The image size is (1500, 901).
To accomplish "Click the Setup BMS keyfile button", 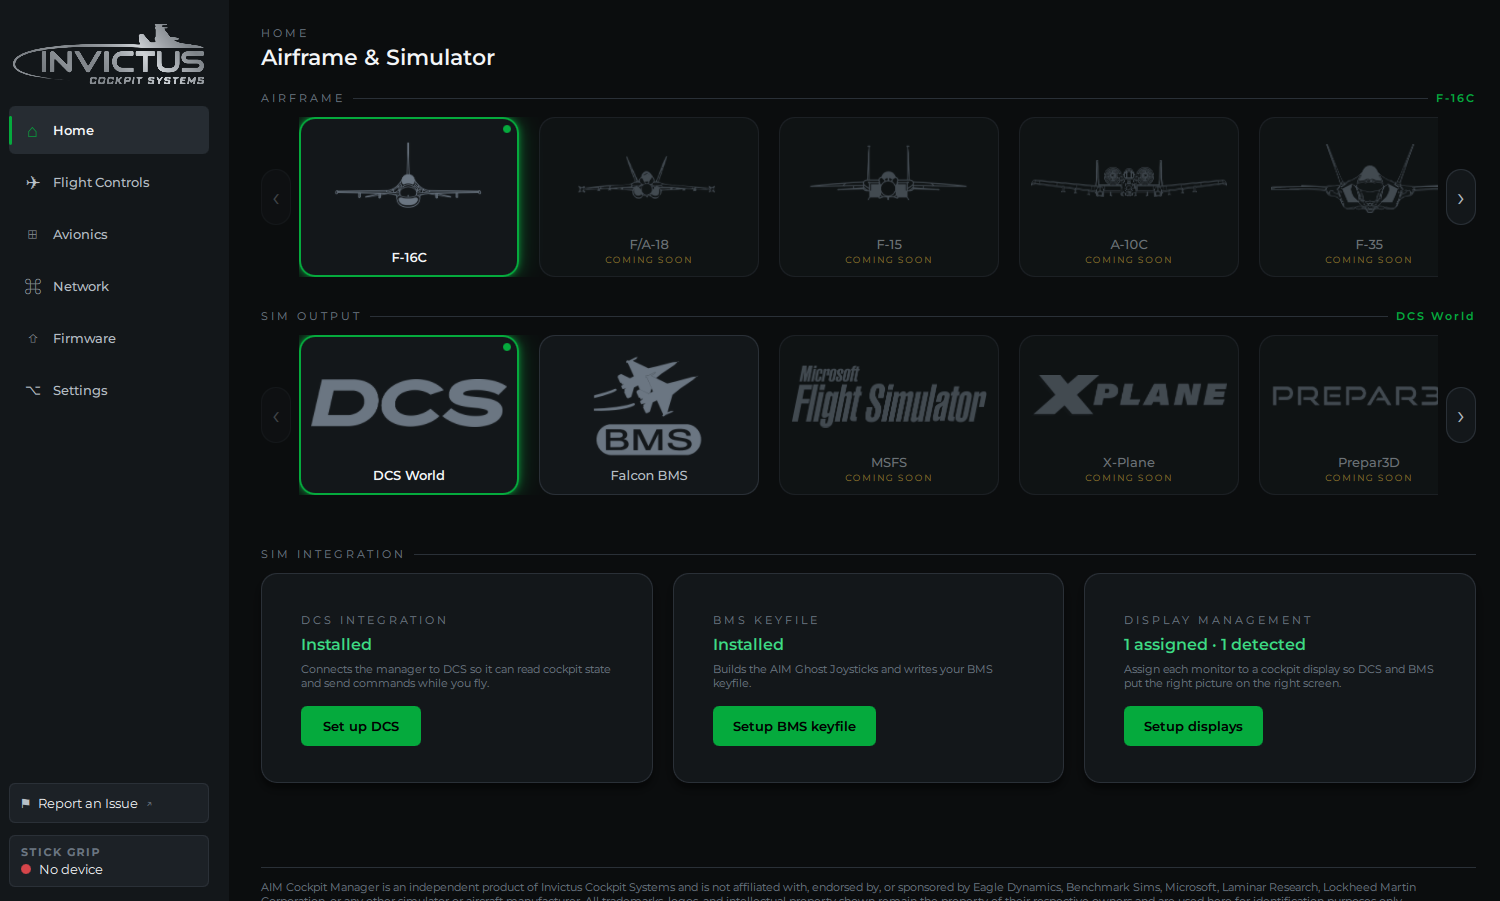I will point(794,726).
